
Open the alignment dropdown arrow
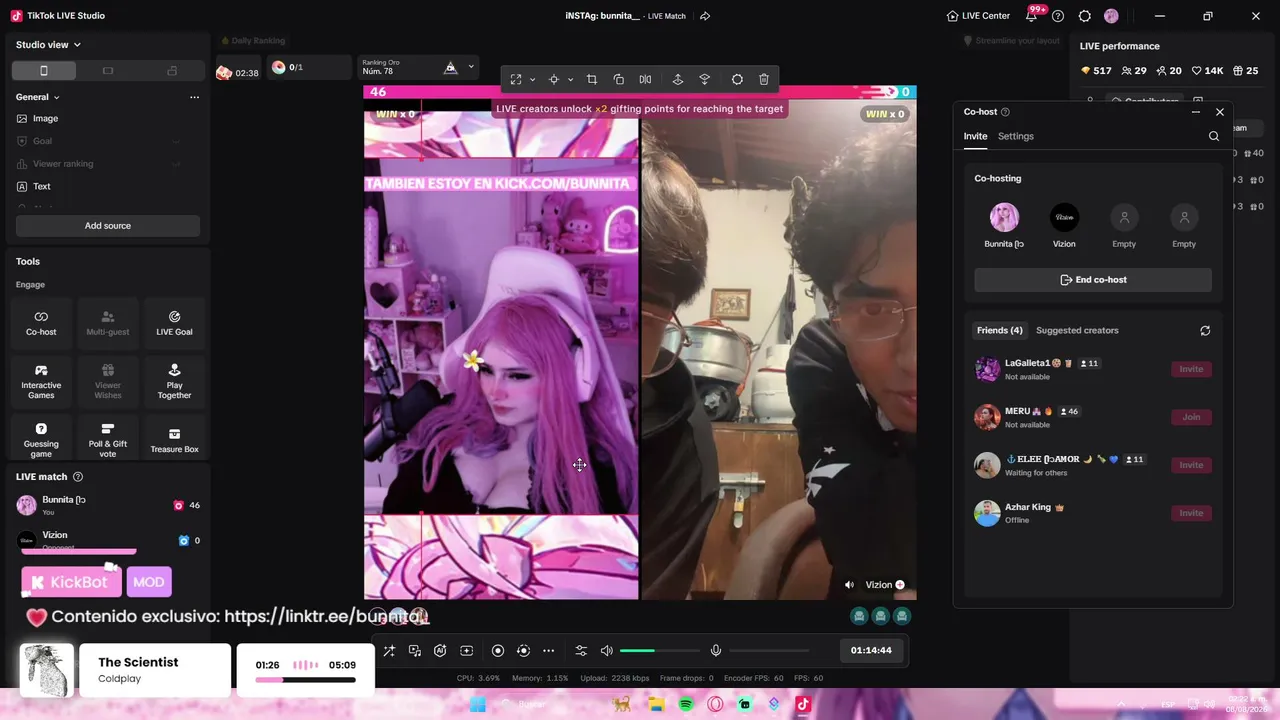[570, 79]
